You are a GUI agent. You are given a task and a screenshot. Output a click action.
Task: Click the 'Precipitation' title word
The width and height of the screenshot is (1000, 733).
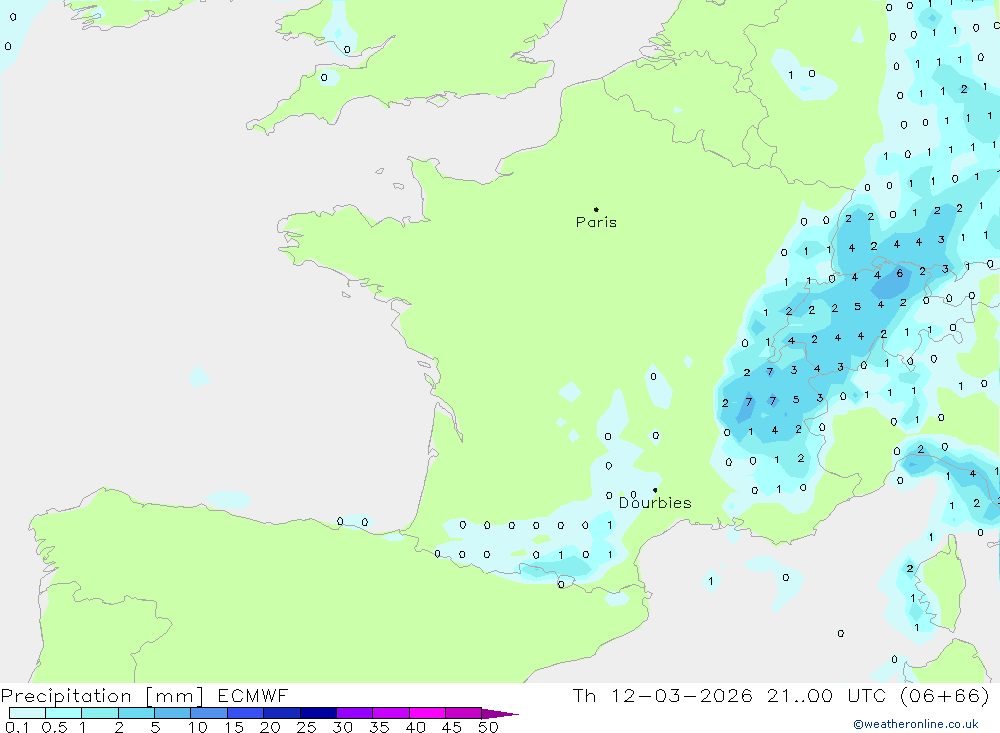tap(66, 696)
